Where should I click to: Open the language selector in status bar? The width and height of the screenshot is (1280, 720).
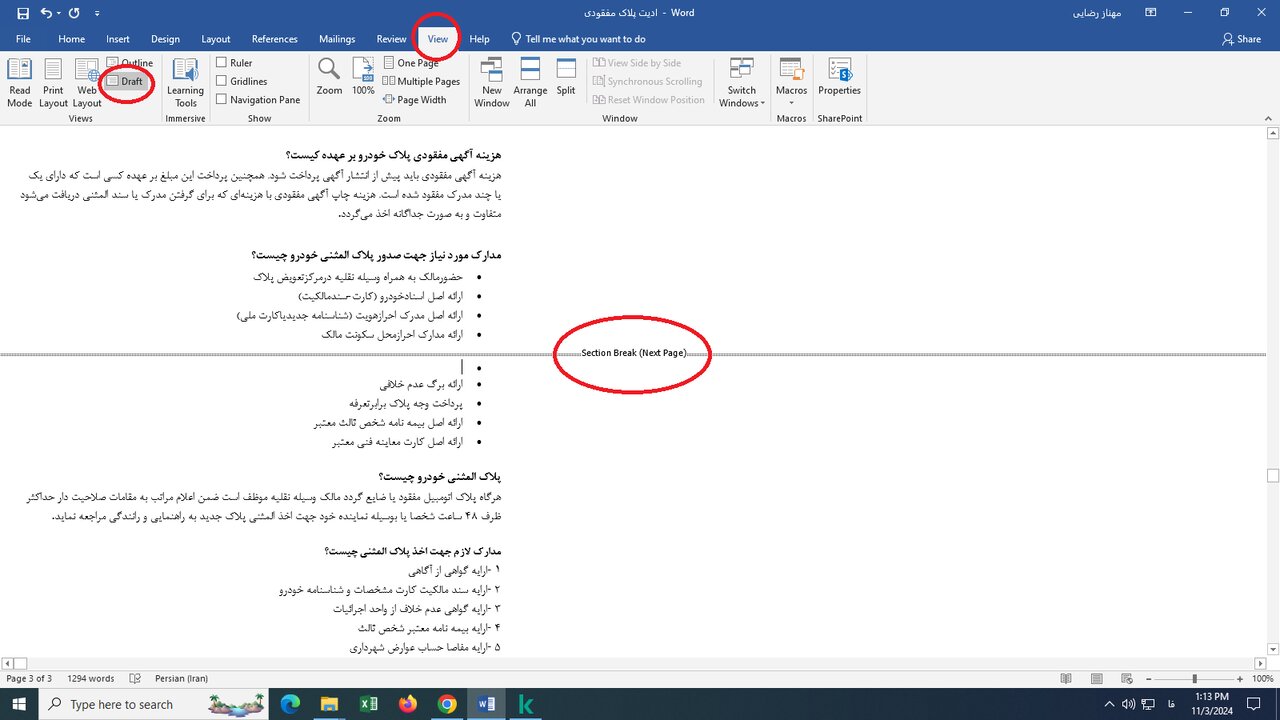click(x=180, y=678)
